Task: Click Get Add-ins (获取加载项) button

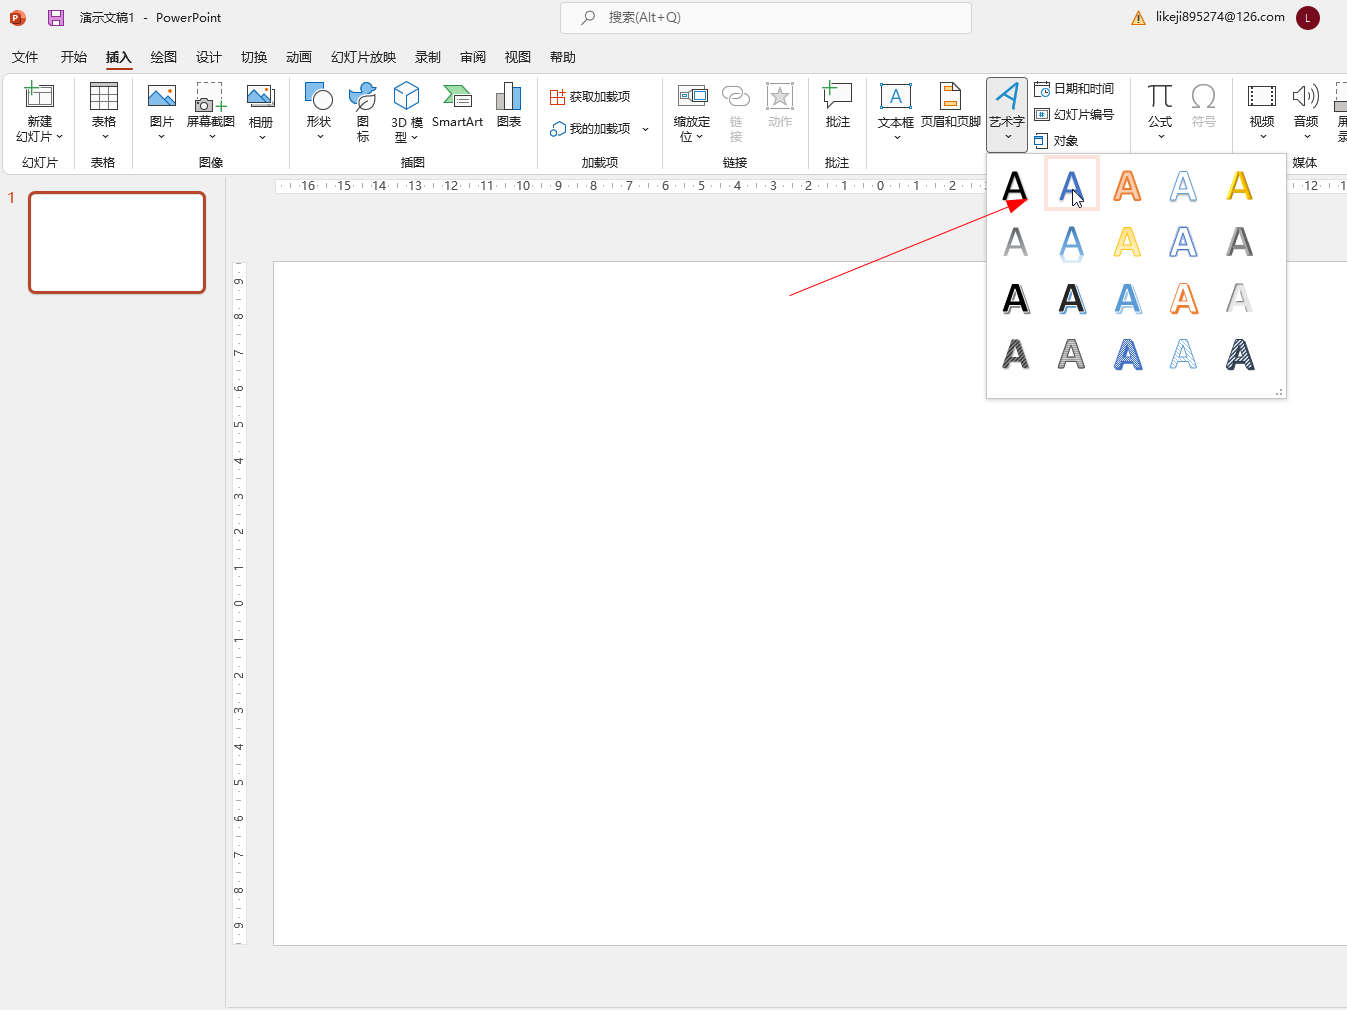Action: click(590, 97)
